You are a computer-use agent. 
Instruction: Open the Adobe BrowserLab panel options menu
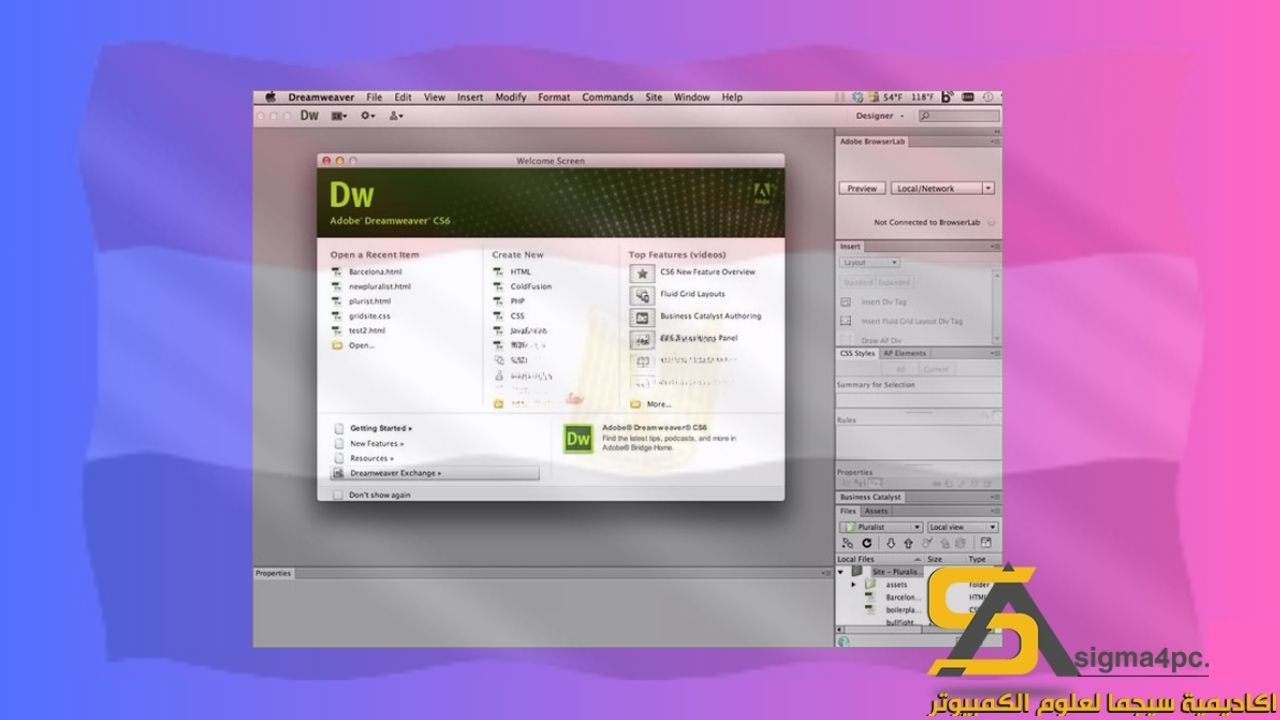click(x=994, y=142)
